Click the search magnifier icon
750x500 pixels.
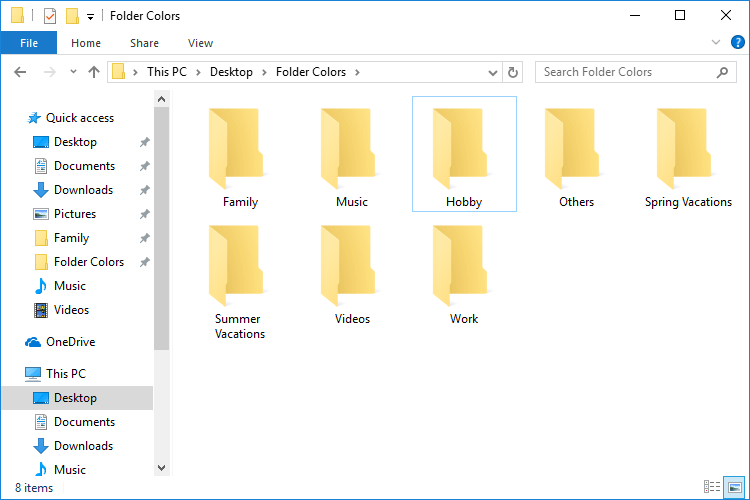(722, 72)
